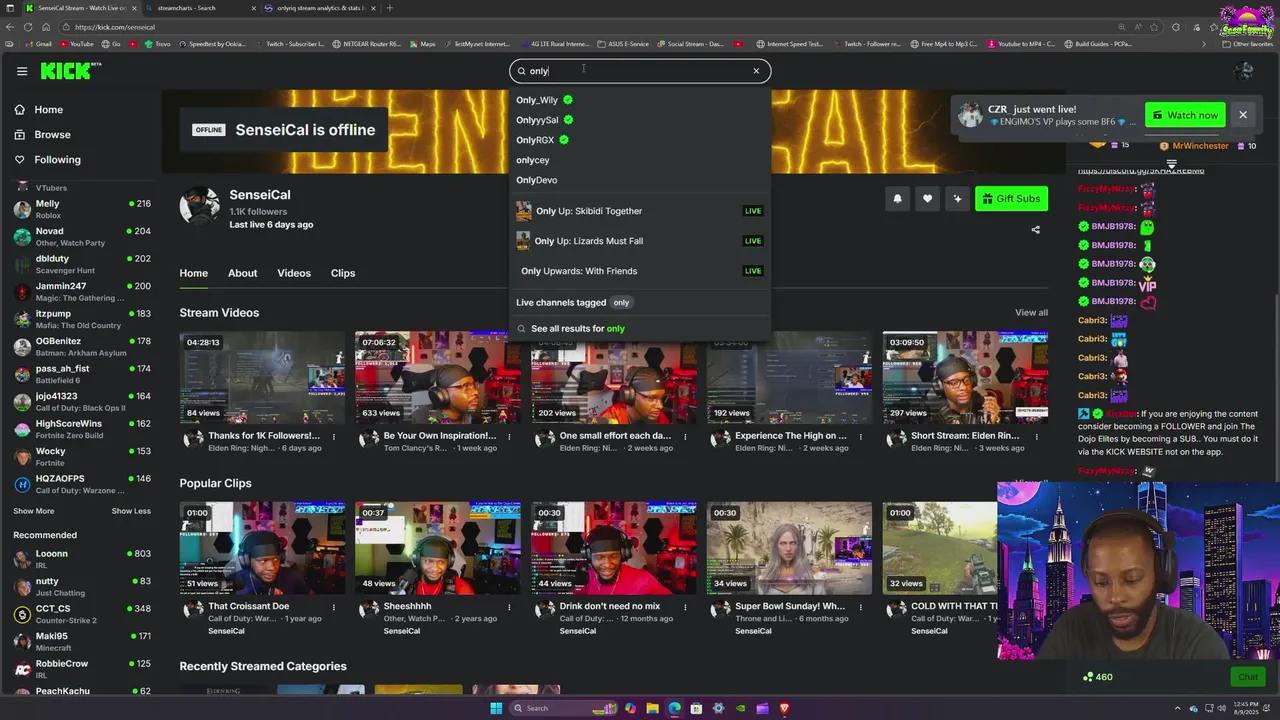This screenshot has height=720, width=1280.
Task: Play the 'Drink don't need no mix' clip
Action: click(614, 548)
